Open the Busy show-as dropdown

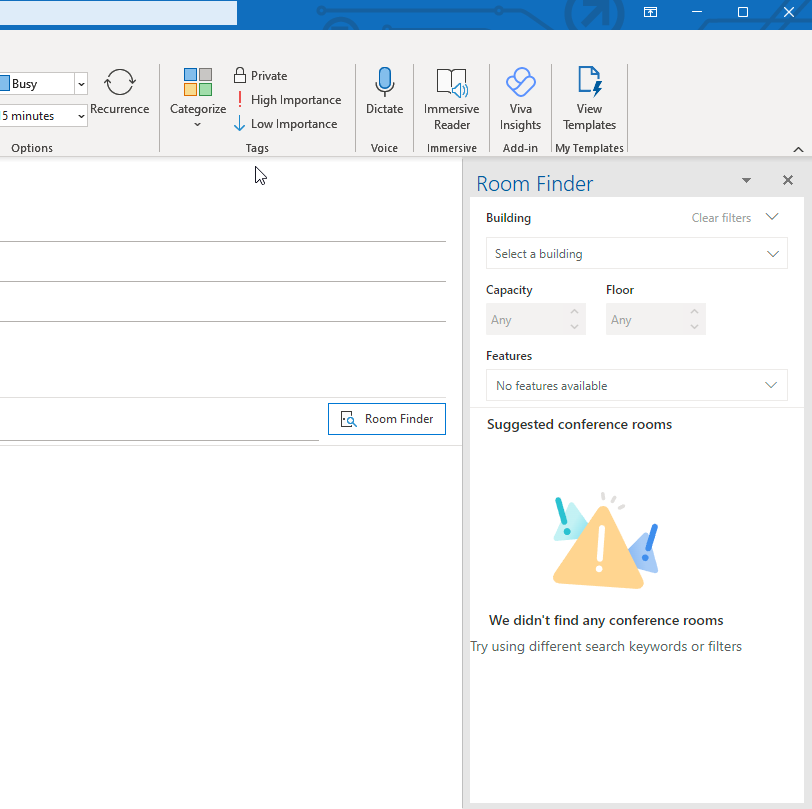coord(81,84)
